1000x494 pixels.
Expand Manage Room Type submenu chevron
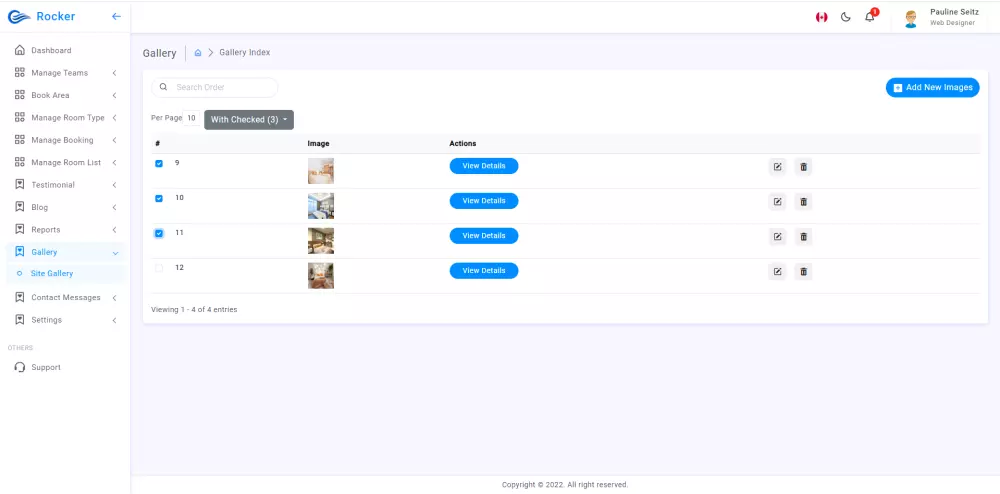[x=114, y=118]
